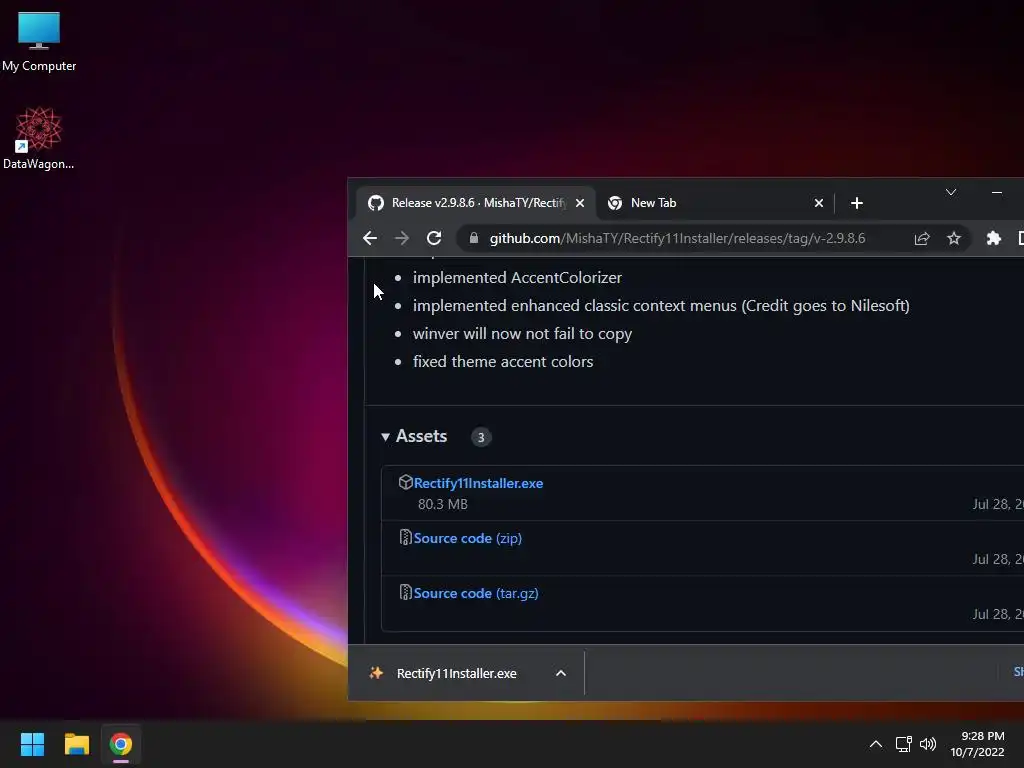Click 'fixed theme accent colors' text
This screenshot has height=768, width=1024.
pyautogui.click(x=503, y=362)
